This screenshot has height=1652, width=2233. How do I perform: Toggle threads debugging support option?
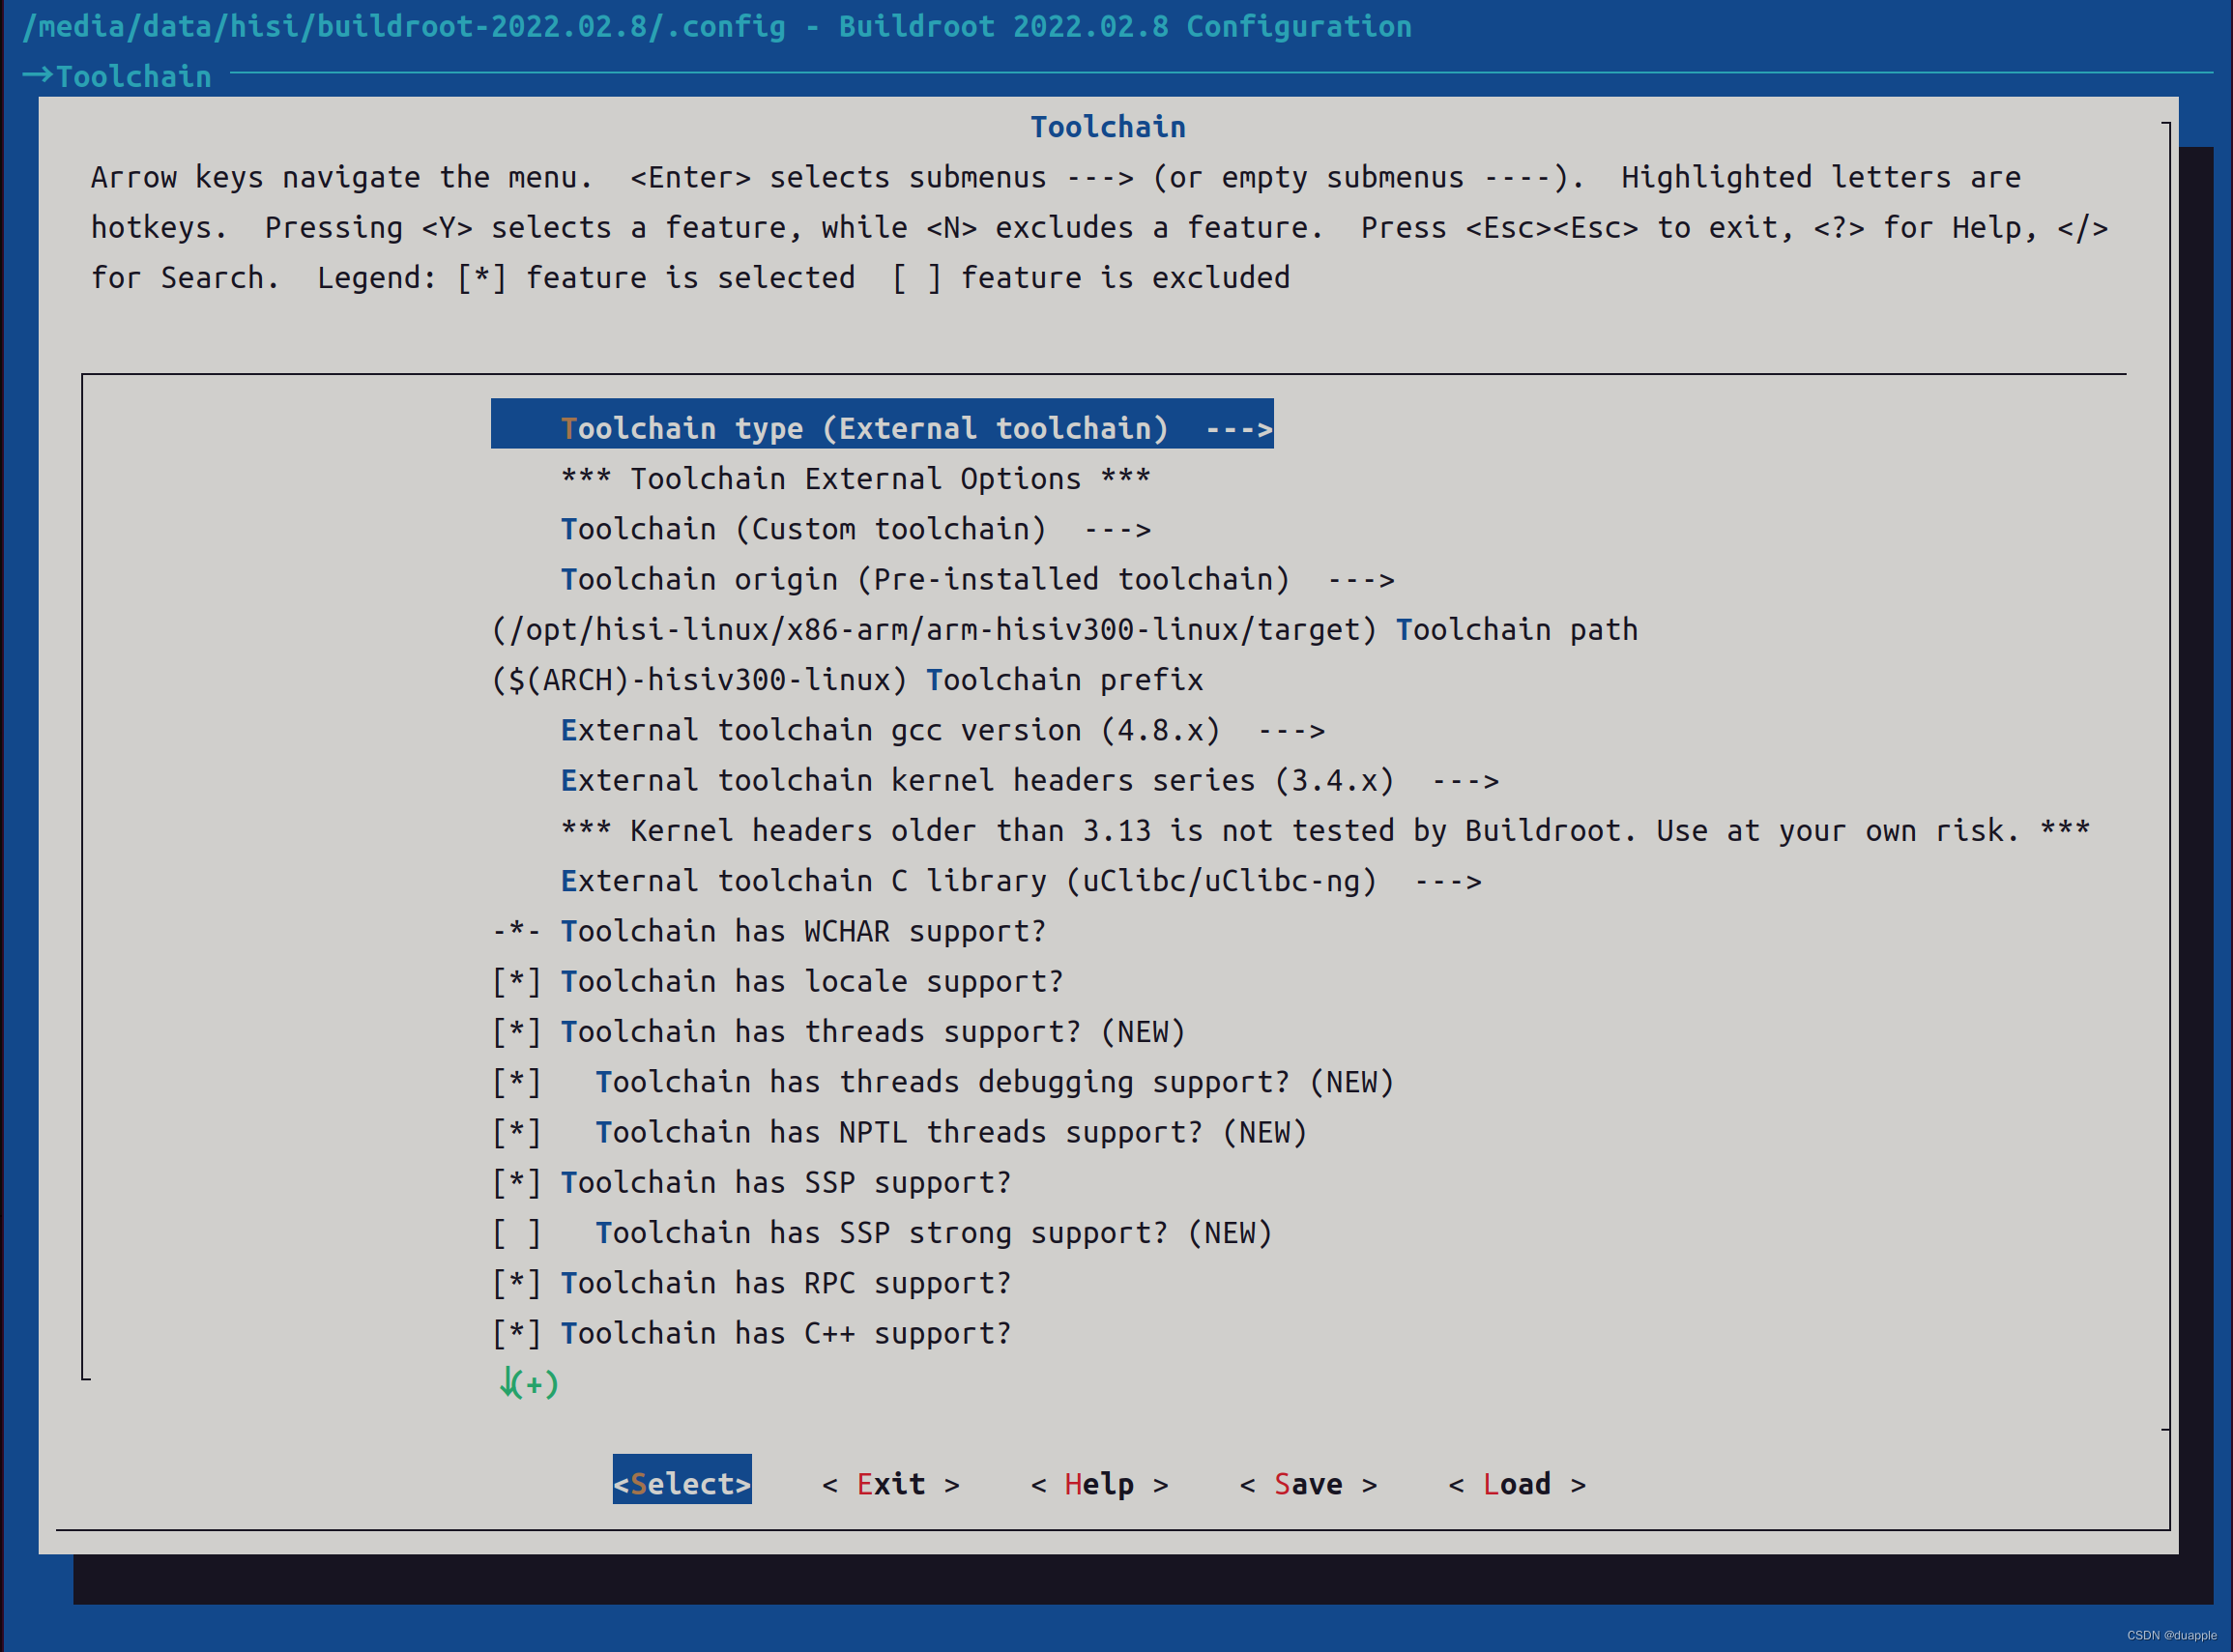coord(942,1082)
